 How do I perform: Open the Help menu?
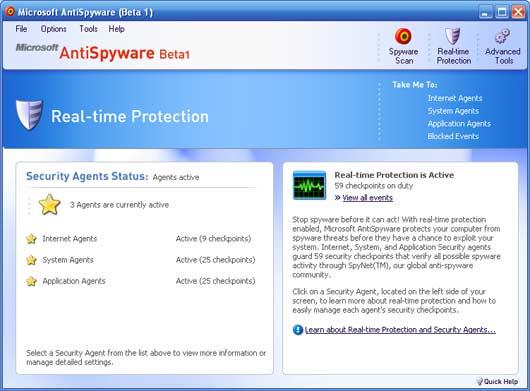click(x=116, y=29)
